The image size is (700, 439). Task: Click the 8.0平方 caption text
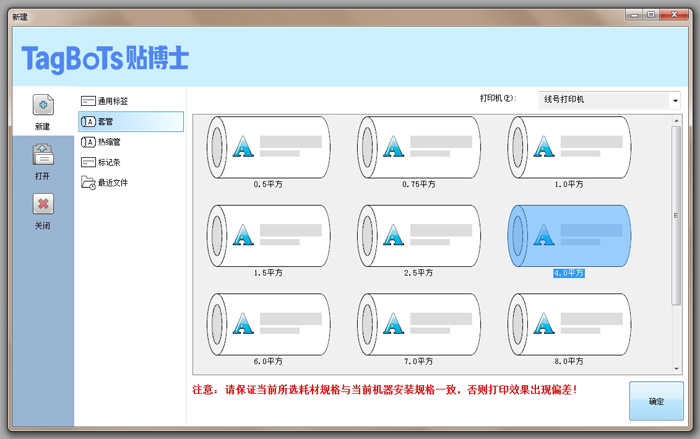click(x=569, y=361)
